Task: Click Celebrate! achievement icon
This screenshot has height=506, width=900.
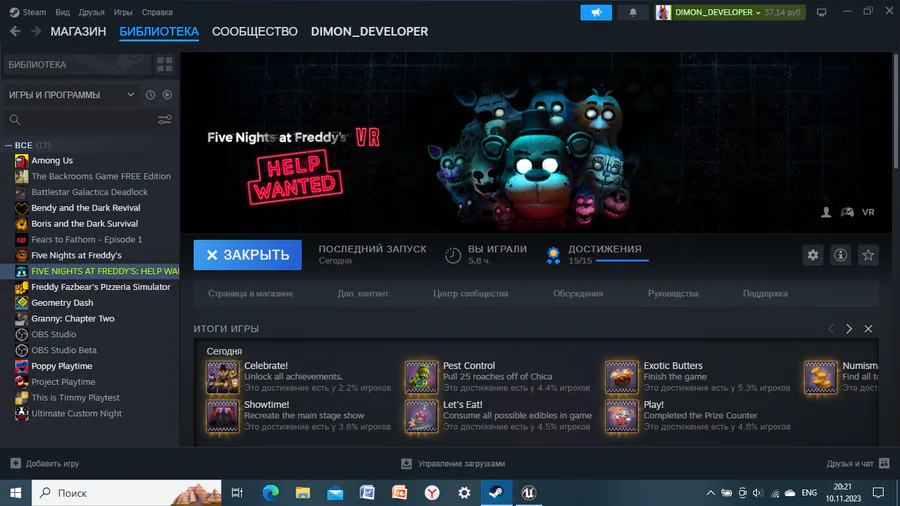Action: coord(223,377)
